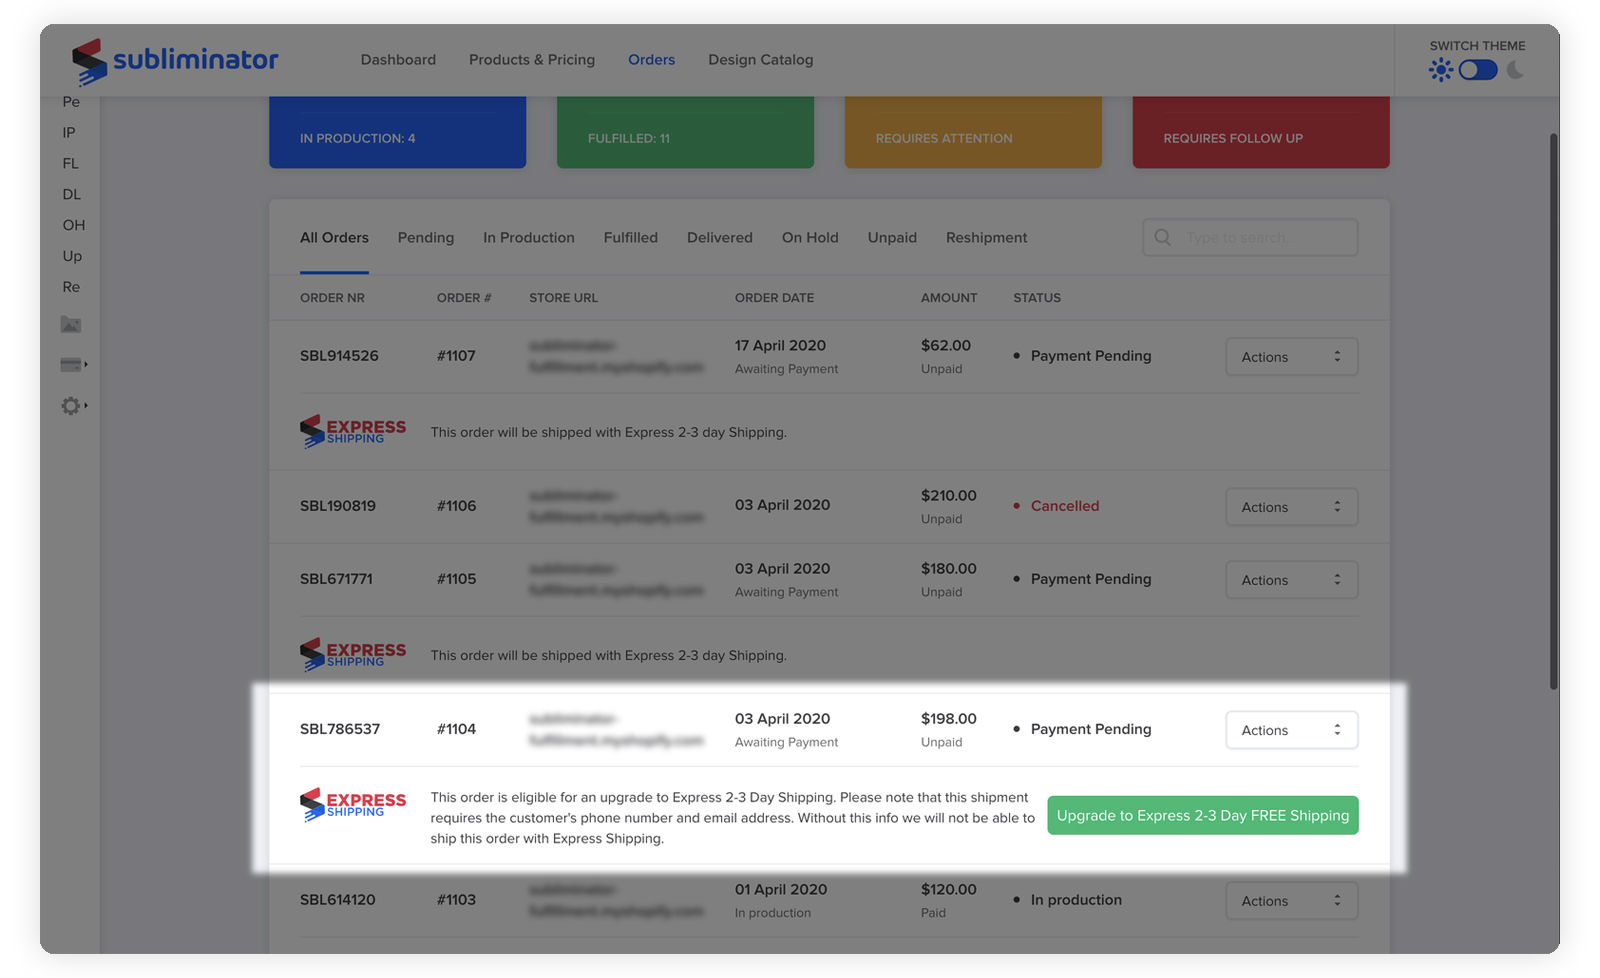Screen dimensions: 1600x978
Task: Open the image folder sidebar icon
Action: tap(71, 325)
